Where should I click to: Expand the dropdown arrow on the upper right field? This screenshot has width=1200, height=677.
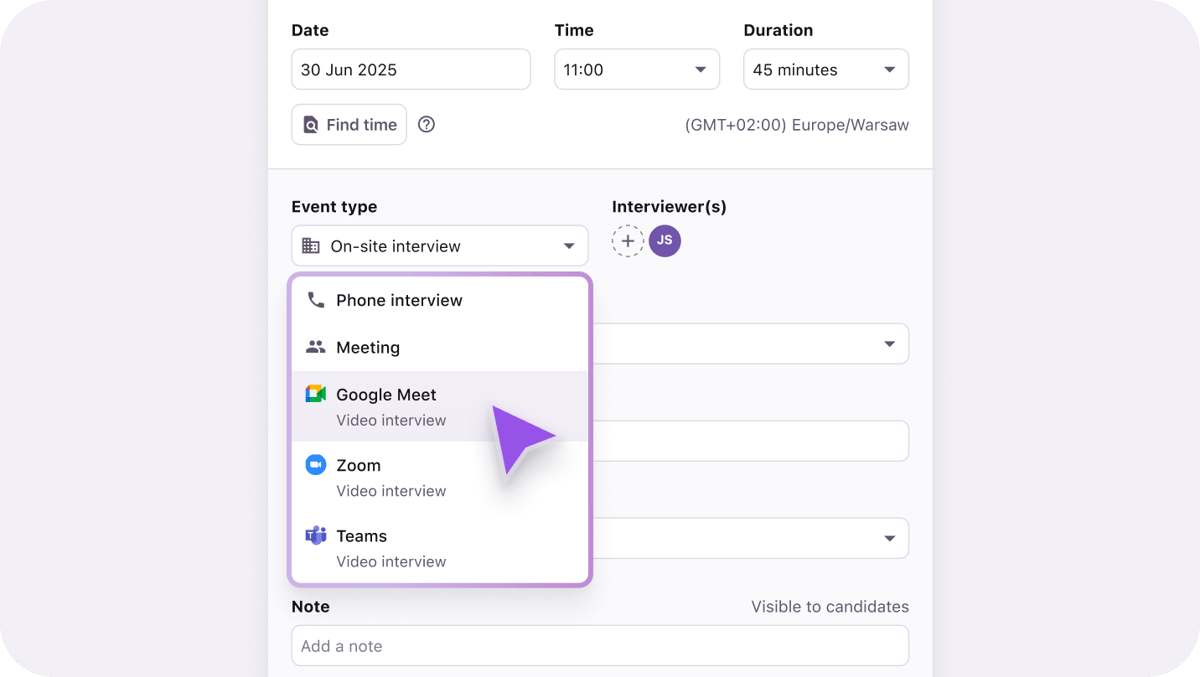tap(889, 343)
